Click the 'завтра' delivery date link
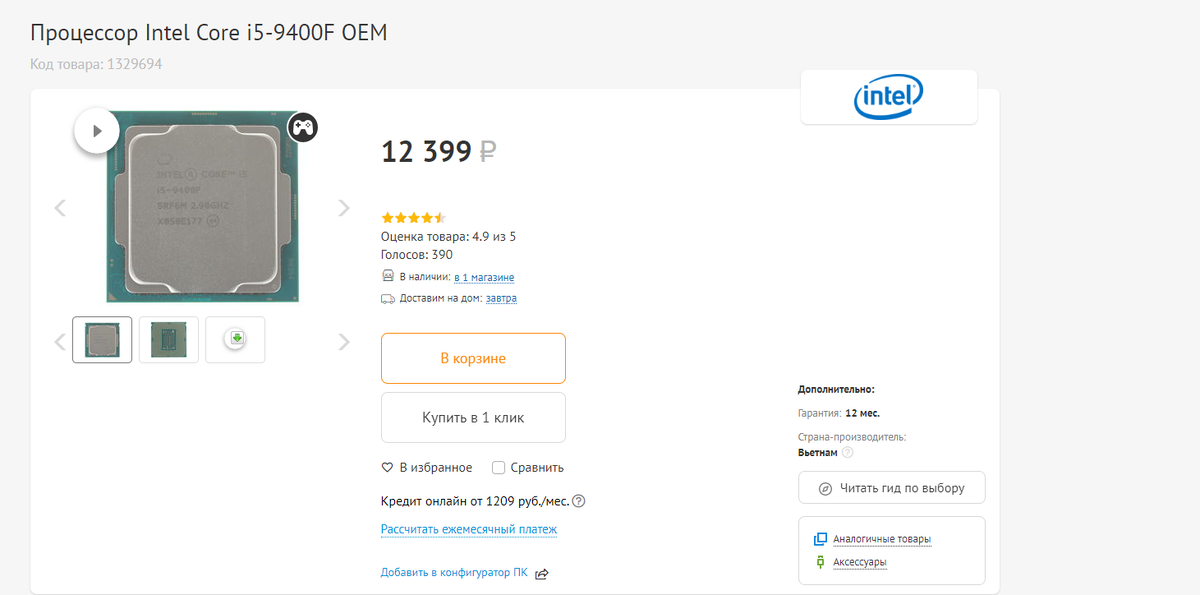The height and width of the screenshot is (595, 1200). 500,298
